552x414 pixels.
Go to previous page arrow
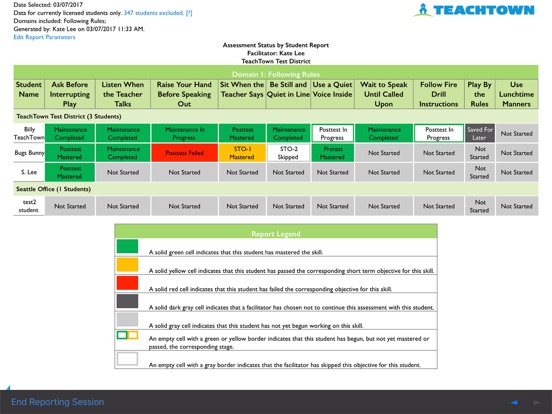click(514, 402)
